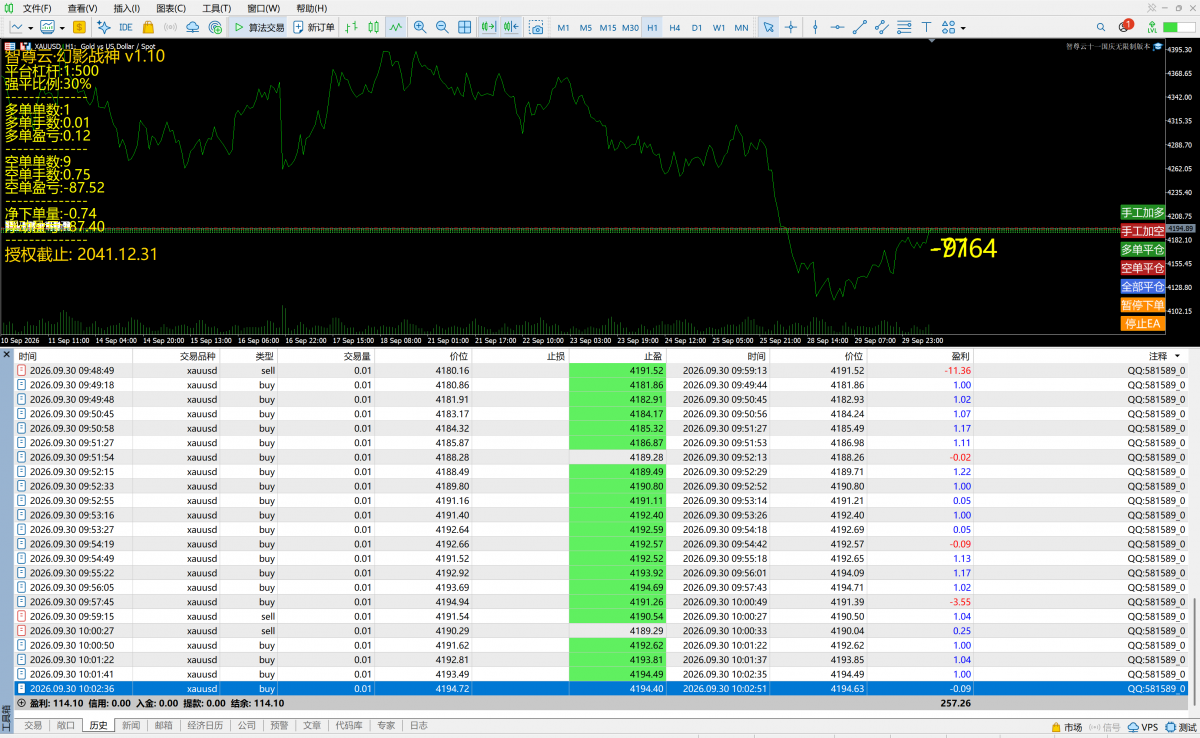This screenshot has width=1200, height=738.
Task: Switch chart to M15 timeframe
Action: coord(608,27)
